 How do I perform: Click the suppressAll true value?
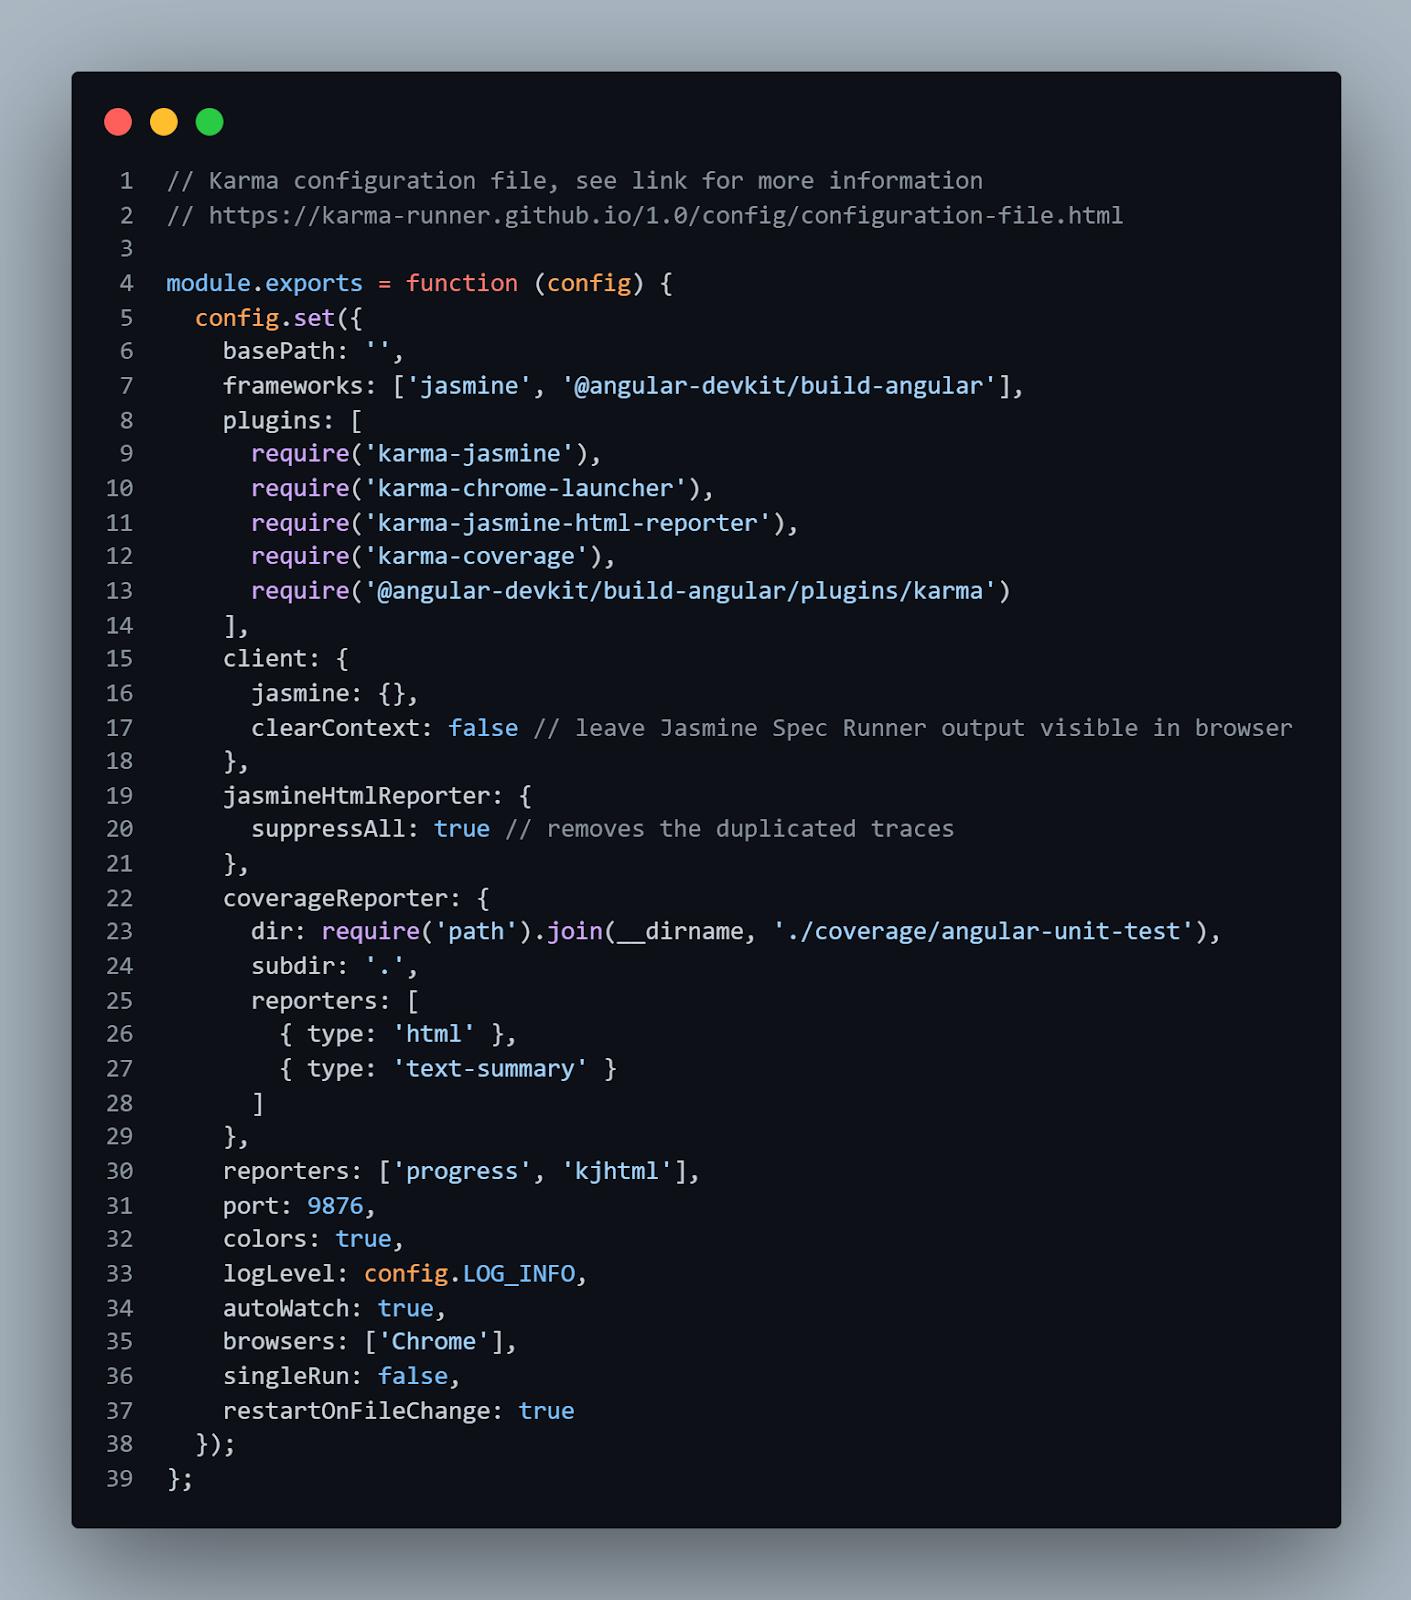pyautogui.click(x=462, y=829)
